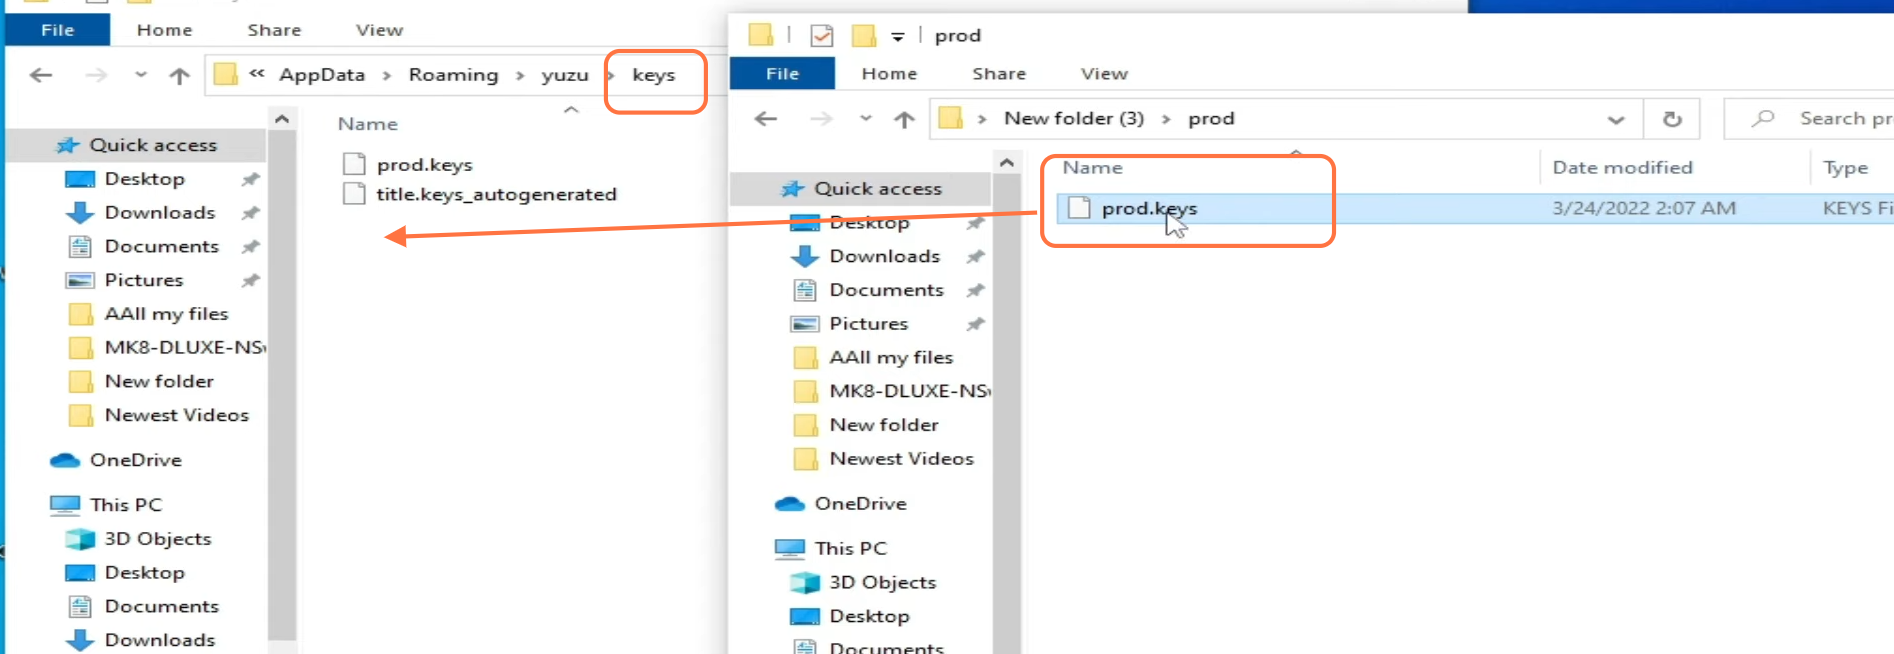
Task: Expand chevron after Roaming breadcrumb
Action: click(x=520, y=76)
